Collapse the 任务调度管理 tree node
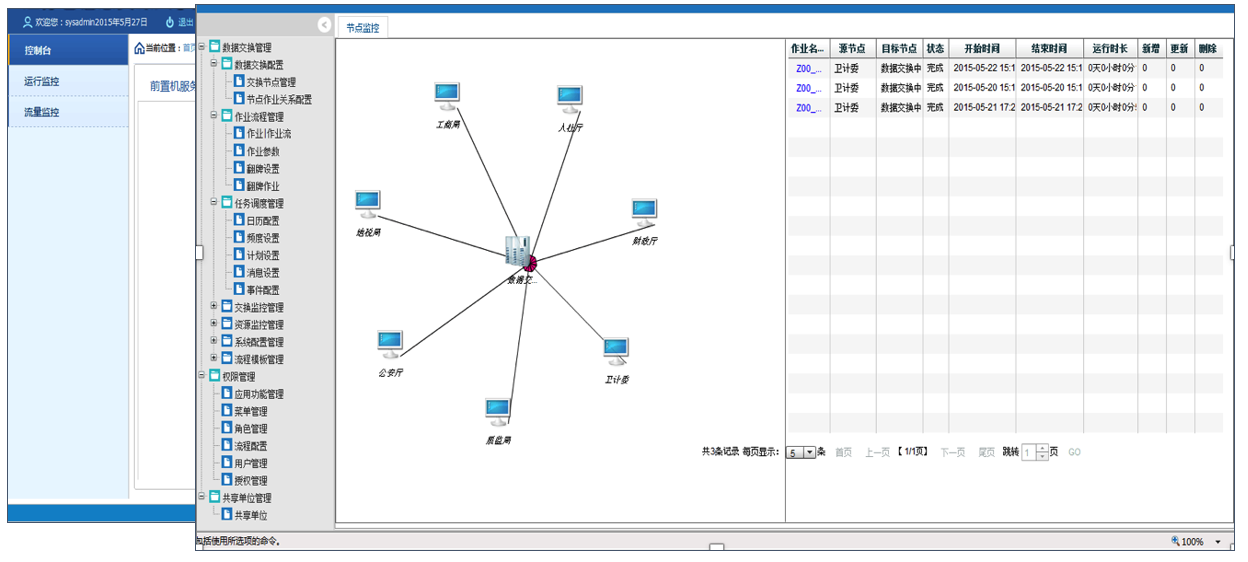 point(214,203)
